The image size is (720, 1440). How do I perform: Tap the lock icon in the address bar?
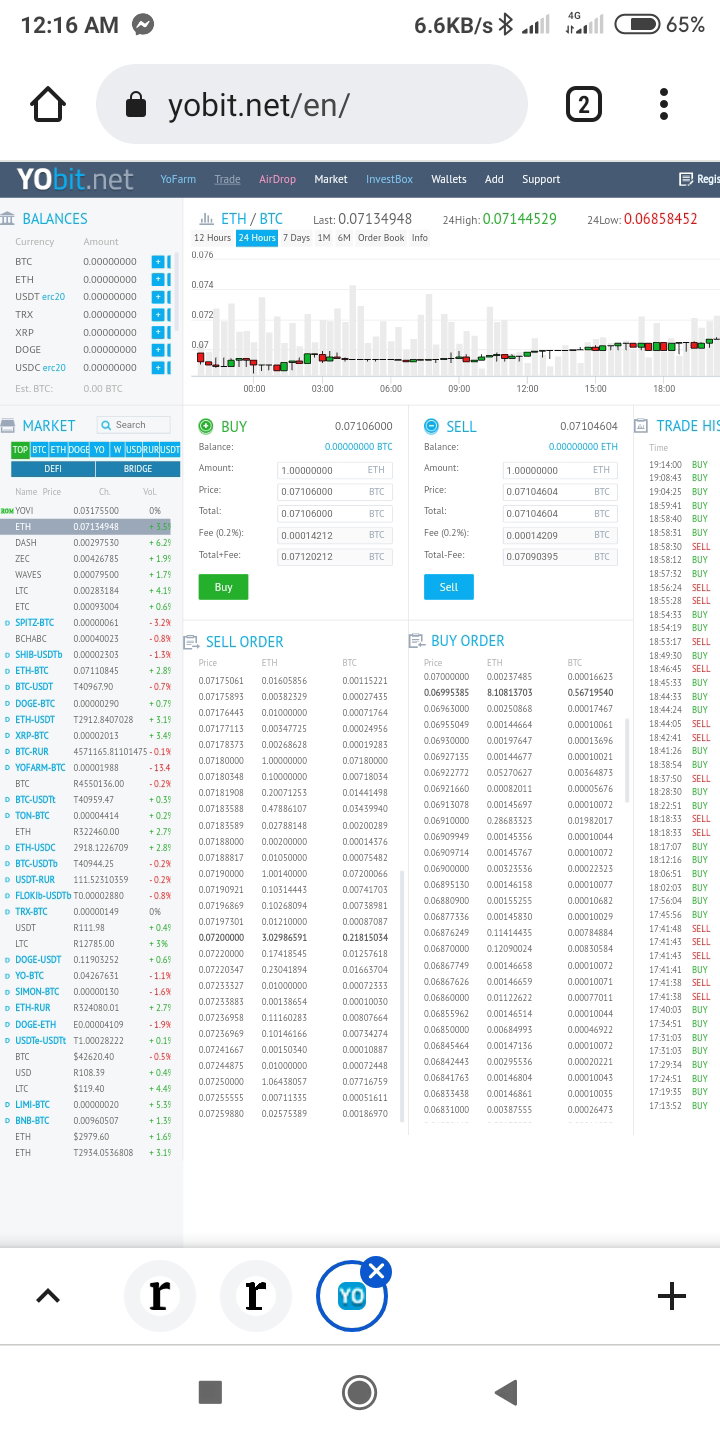pyautogui.click(x=137, y=105)
